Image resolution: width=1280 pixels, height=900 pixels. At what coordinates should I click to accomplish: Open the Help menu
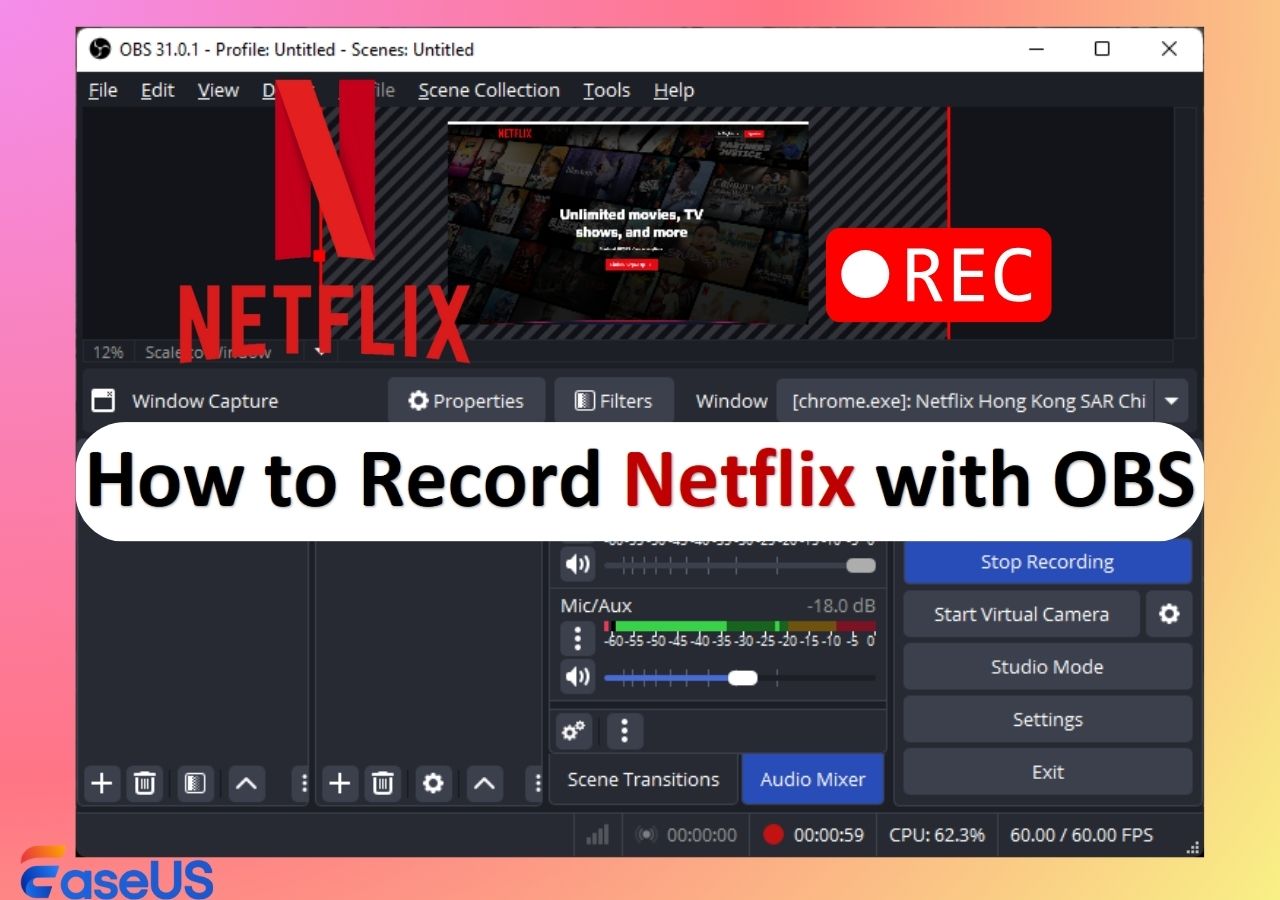pos(674,90)
